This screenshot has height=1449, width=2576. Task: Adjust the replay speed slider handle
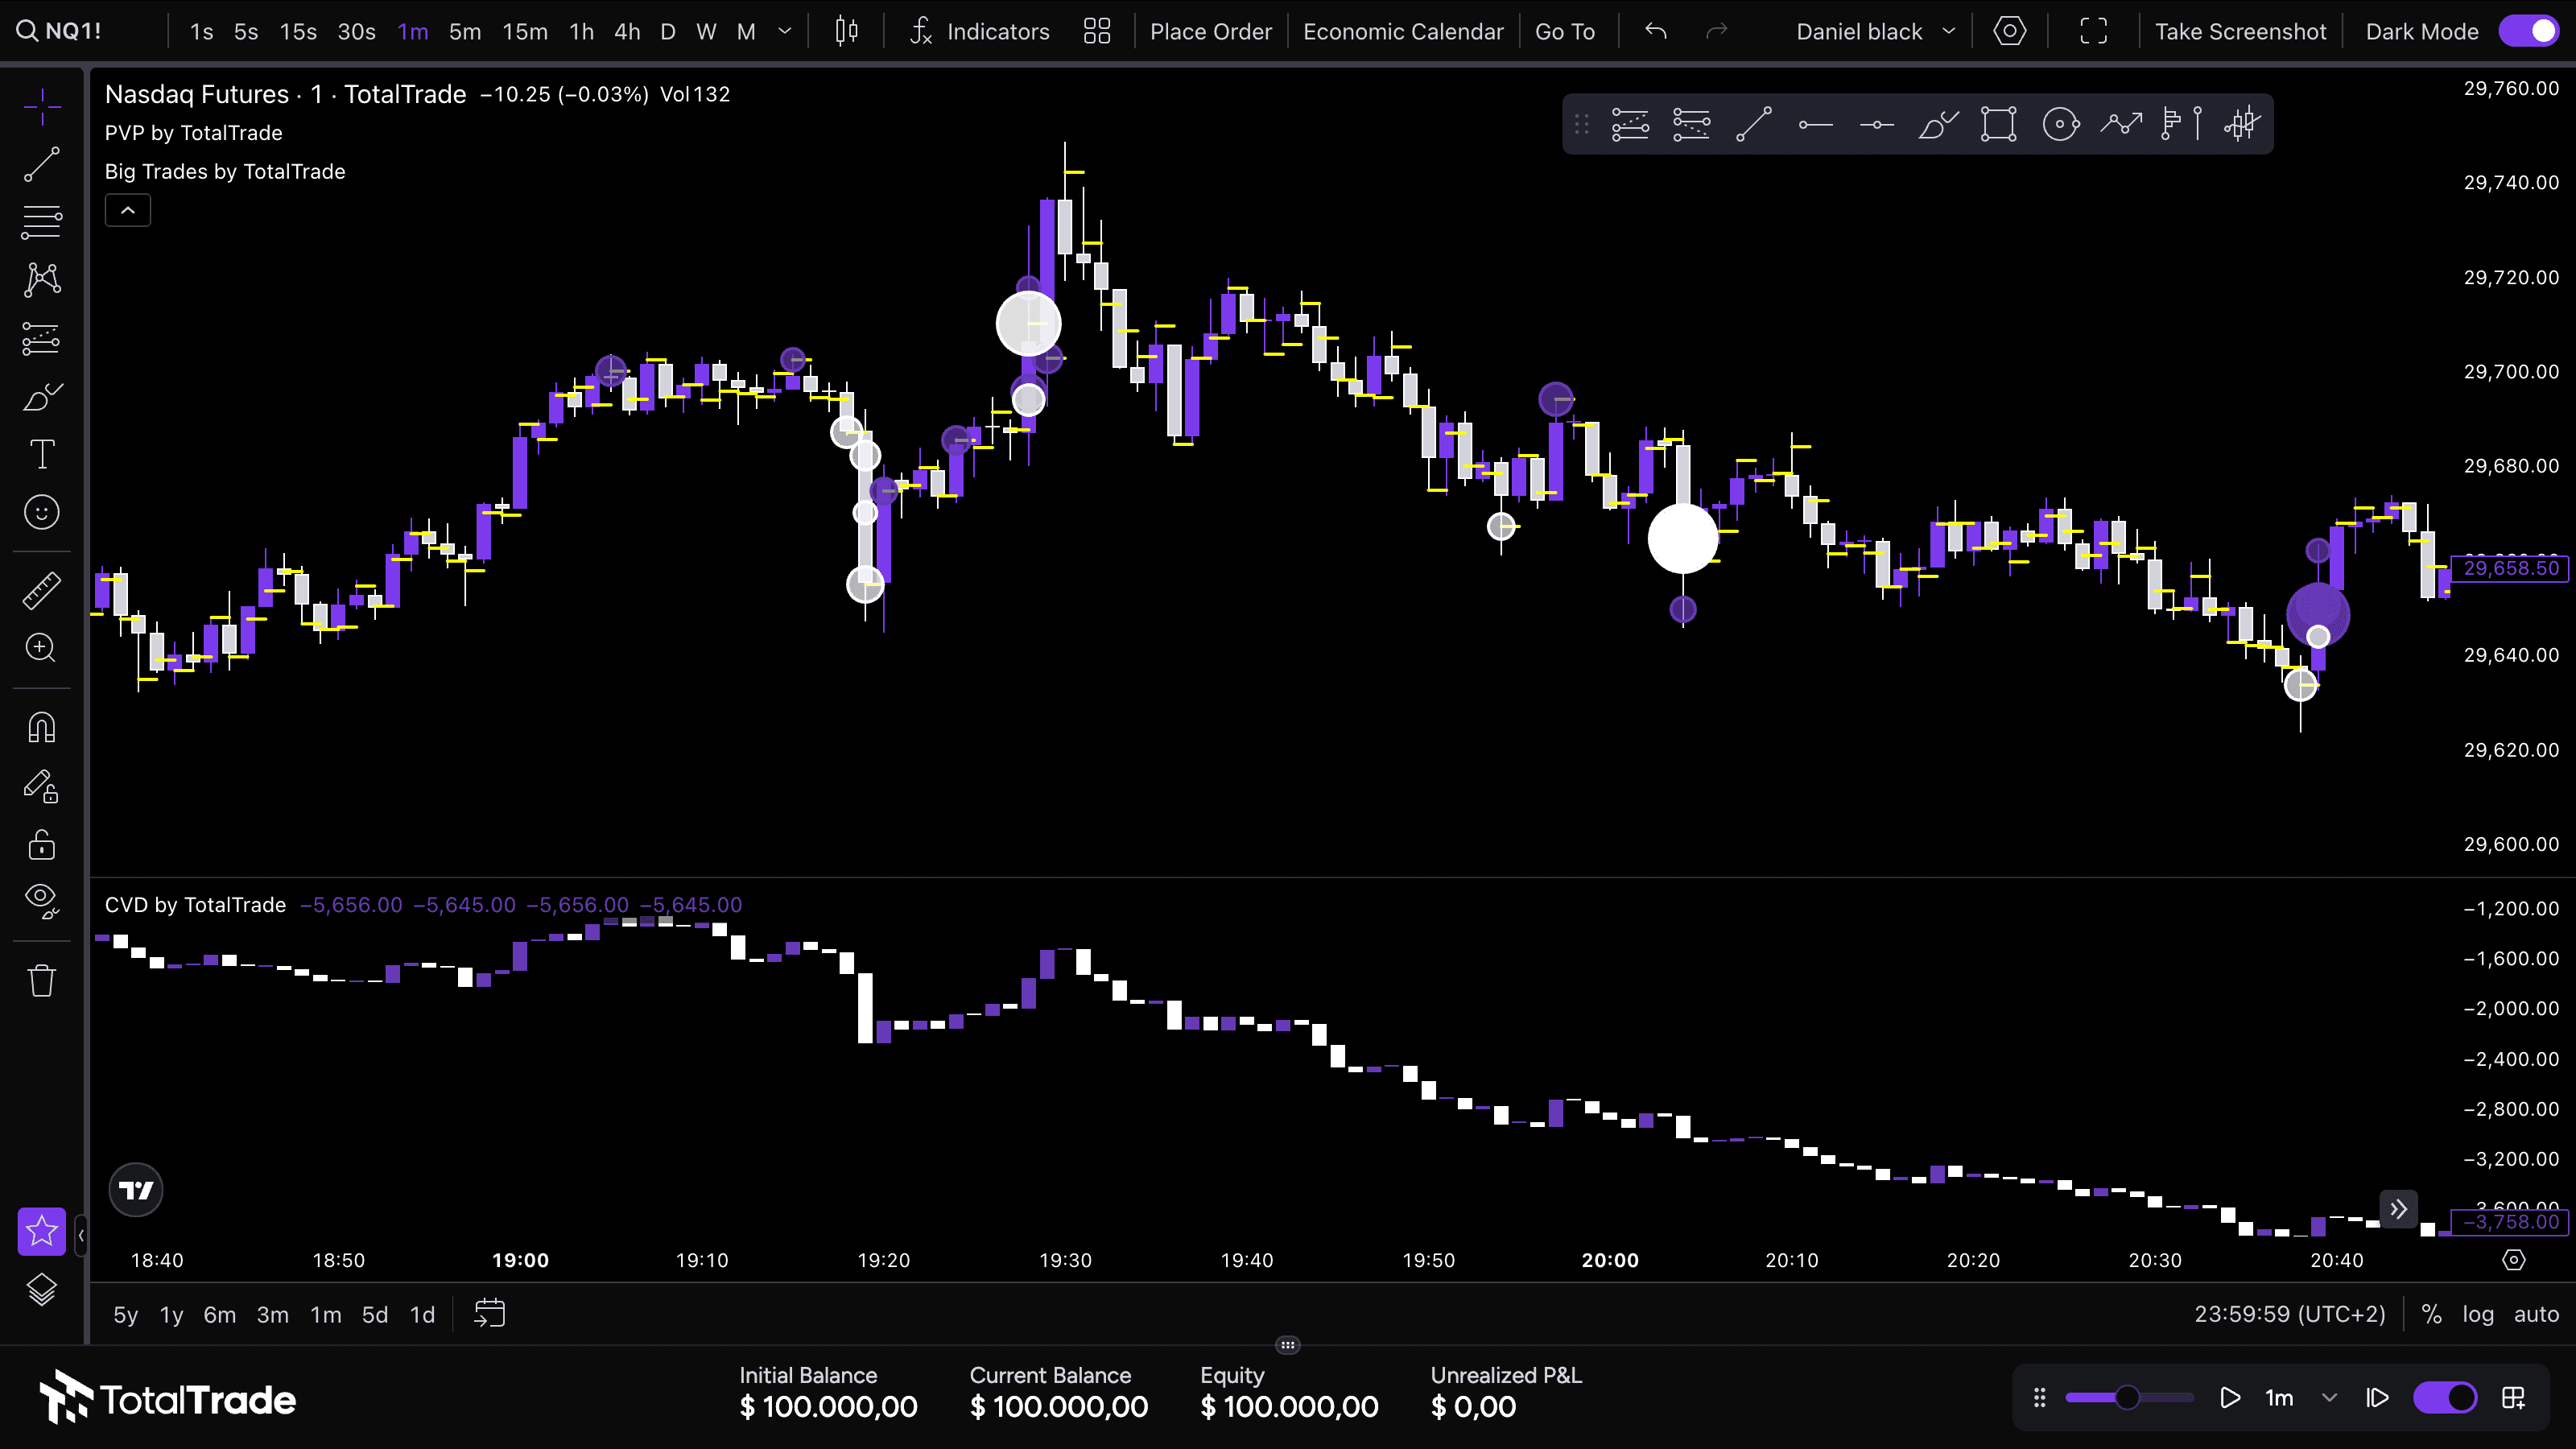[x=2127, y=1397]
